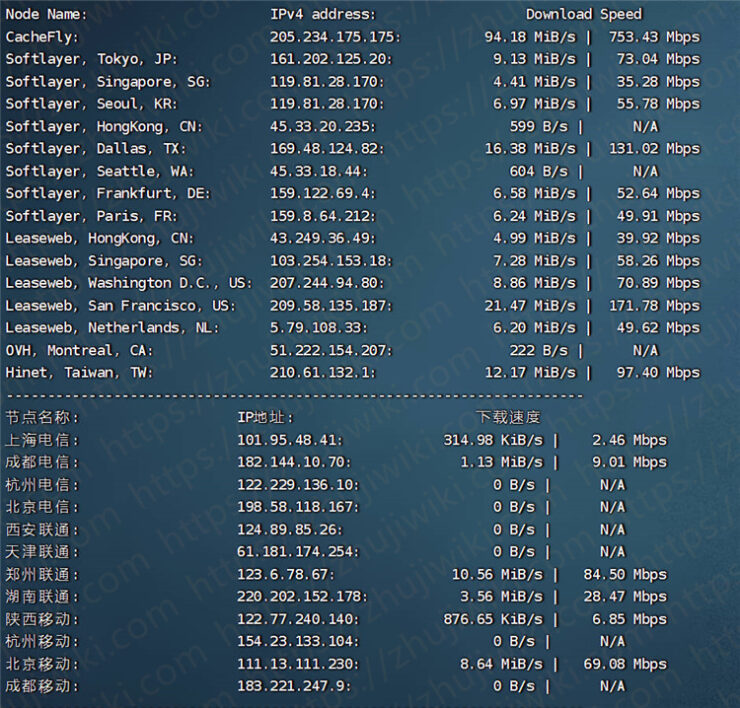
Task: Click Leaseweb, Washington D.C., US label
Action: (x=129, y=284)
